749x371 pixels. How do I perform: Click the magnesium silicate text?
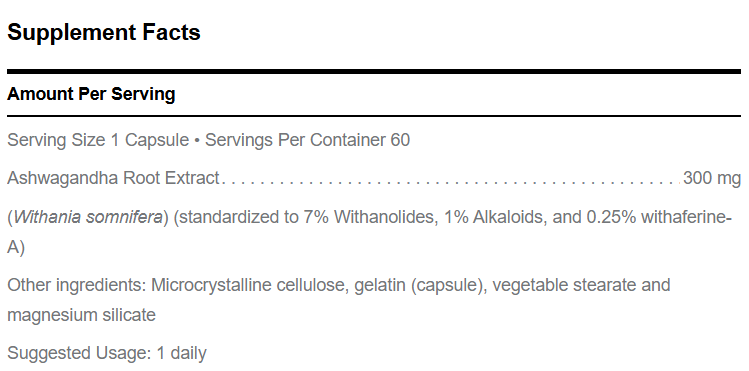point(81,315)
